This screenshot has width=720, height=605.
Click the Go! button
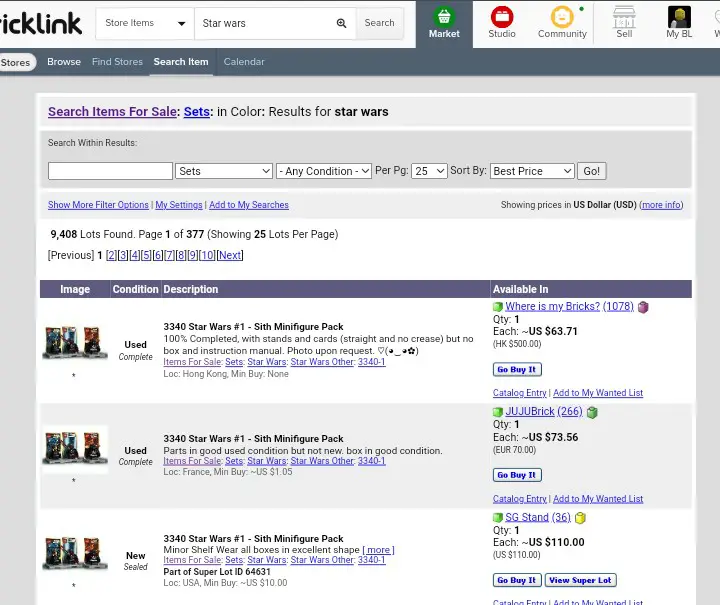[x=591, y=171]
